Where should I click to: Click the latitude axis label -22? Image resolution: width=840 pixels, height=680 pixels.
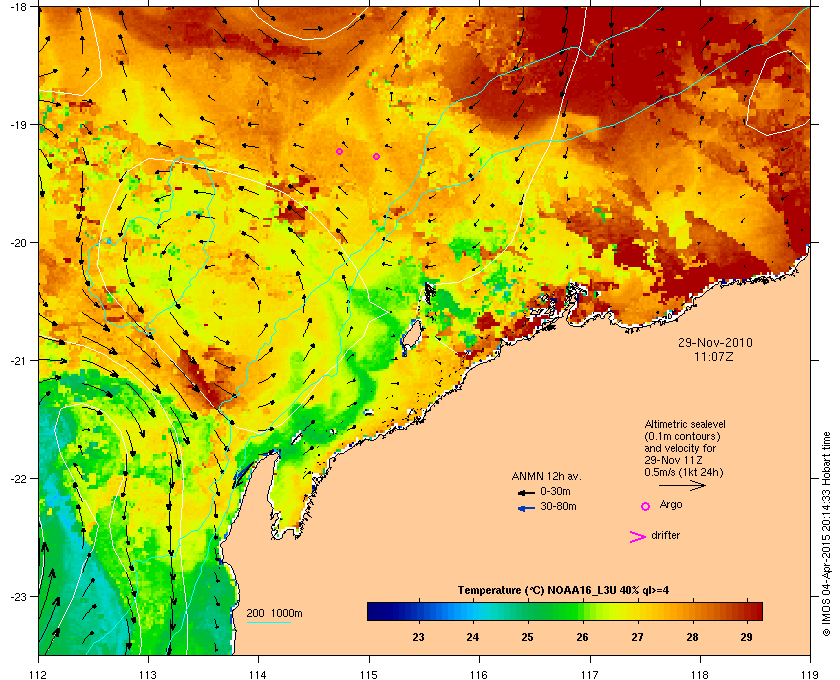pos(18,478)
